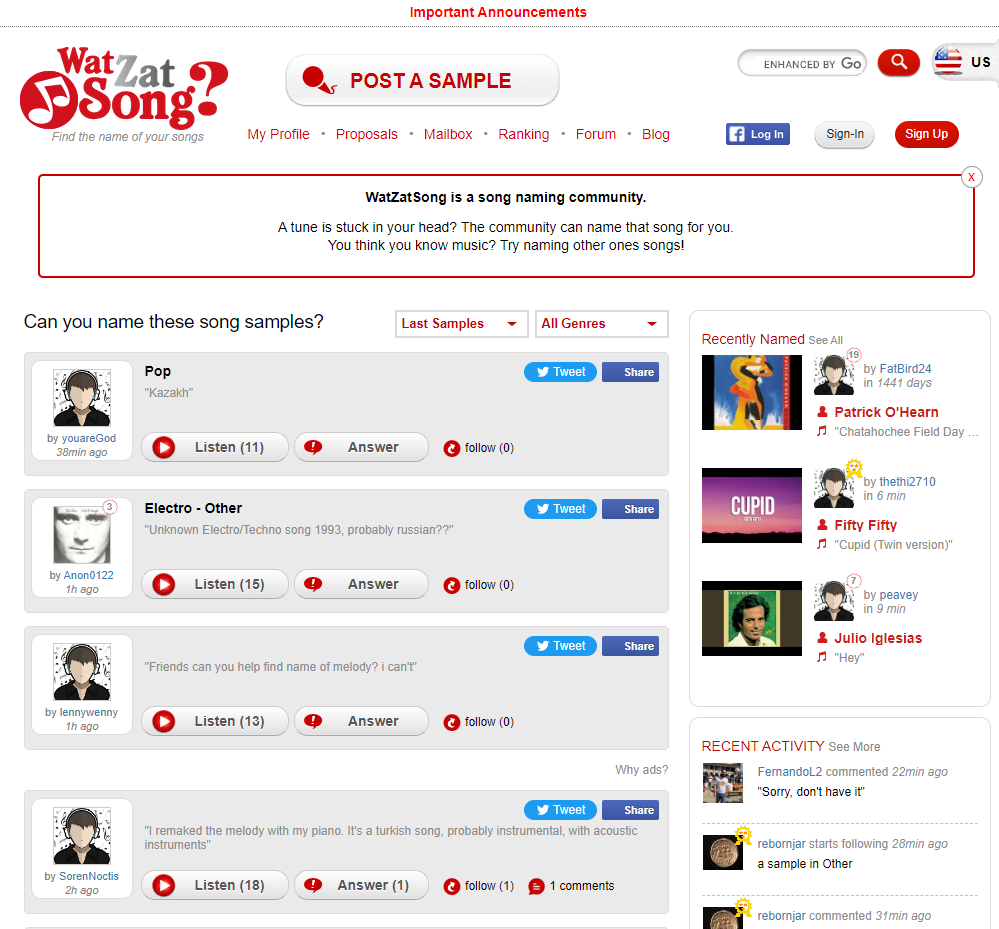
Task: Click the red Sign Up button
Action: 926,134
